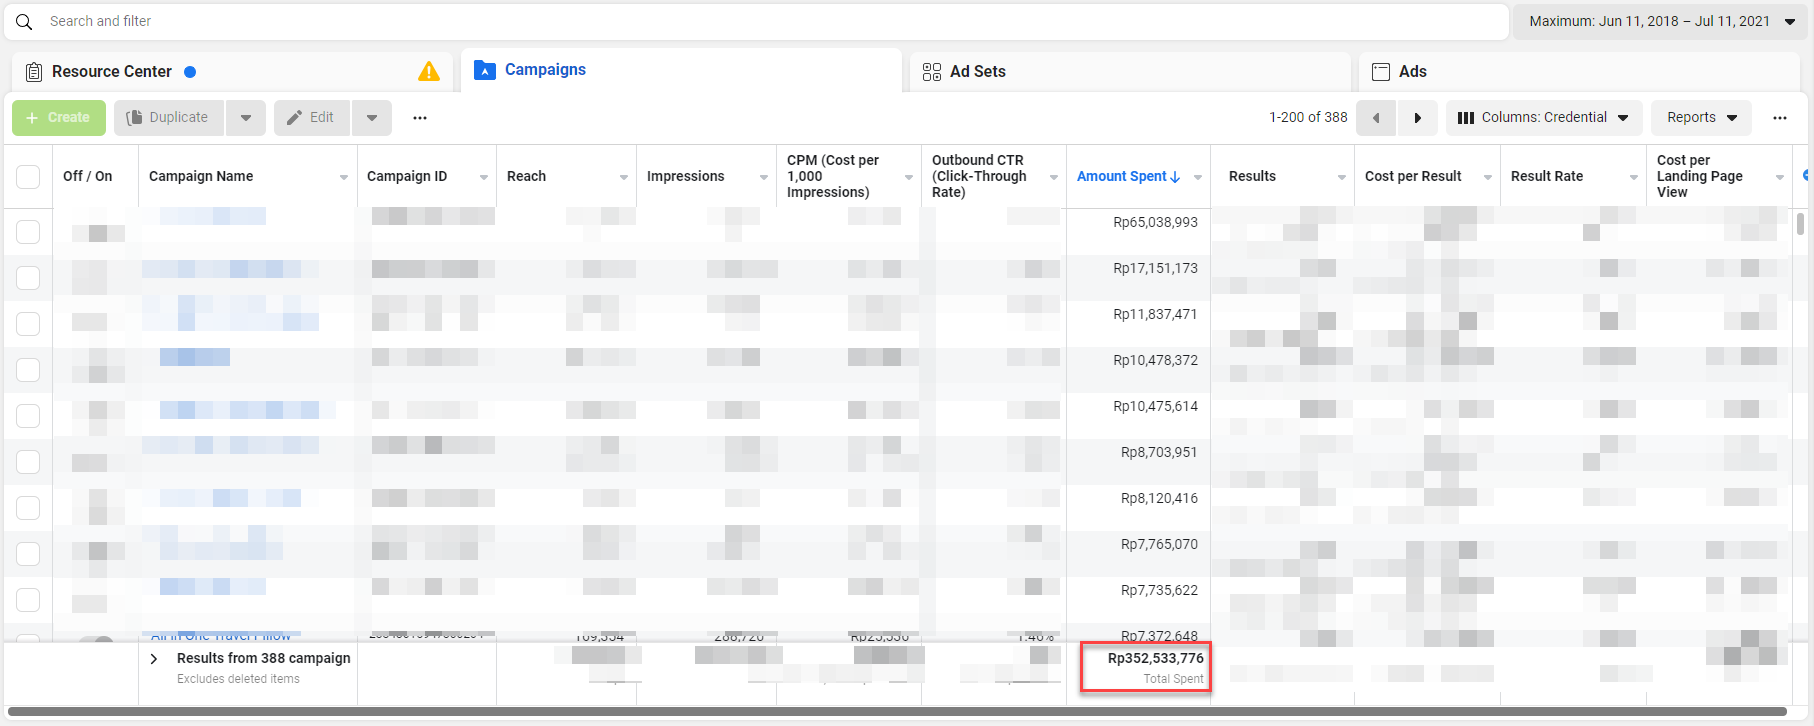Switch to the Ads tab
The height and width of the screenshot is (726, 1814).
pos(1412,72)
